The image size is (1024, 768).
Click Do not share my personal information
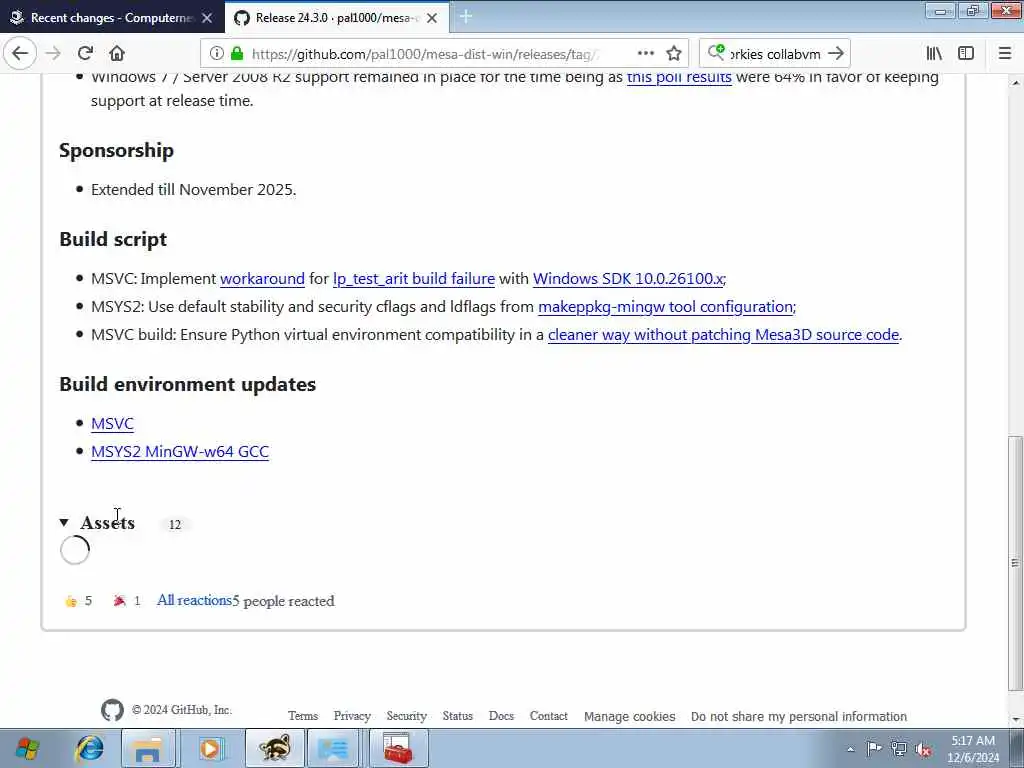(799, 716)
